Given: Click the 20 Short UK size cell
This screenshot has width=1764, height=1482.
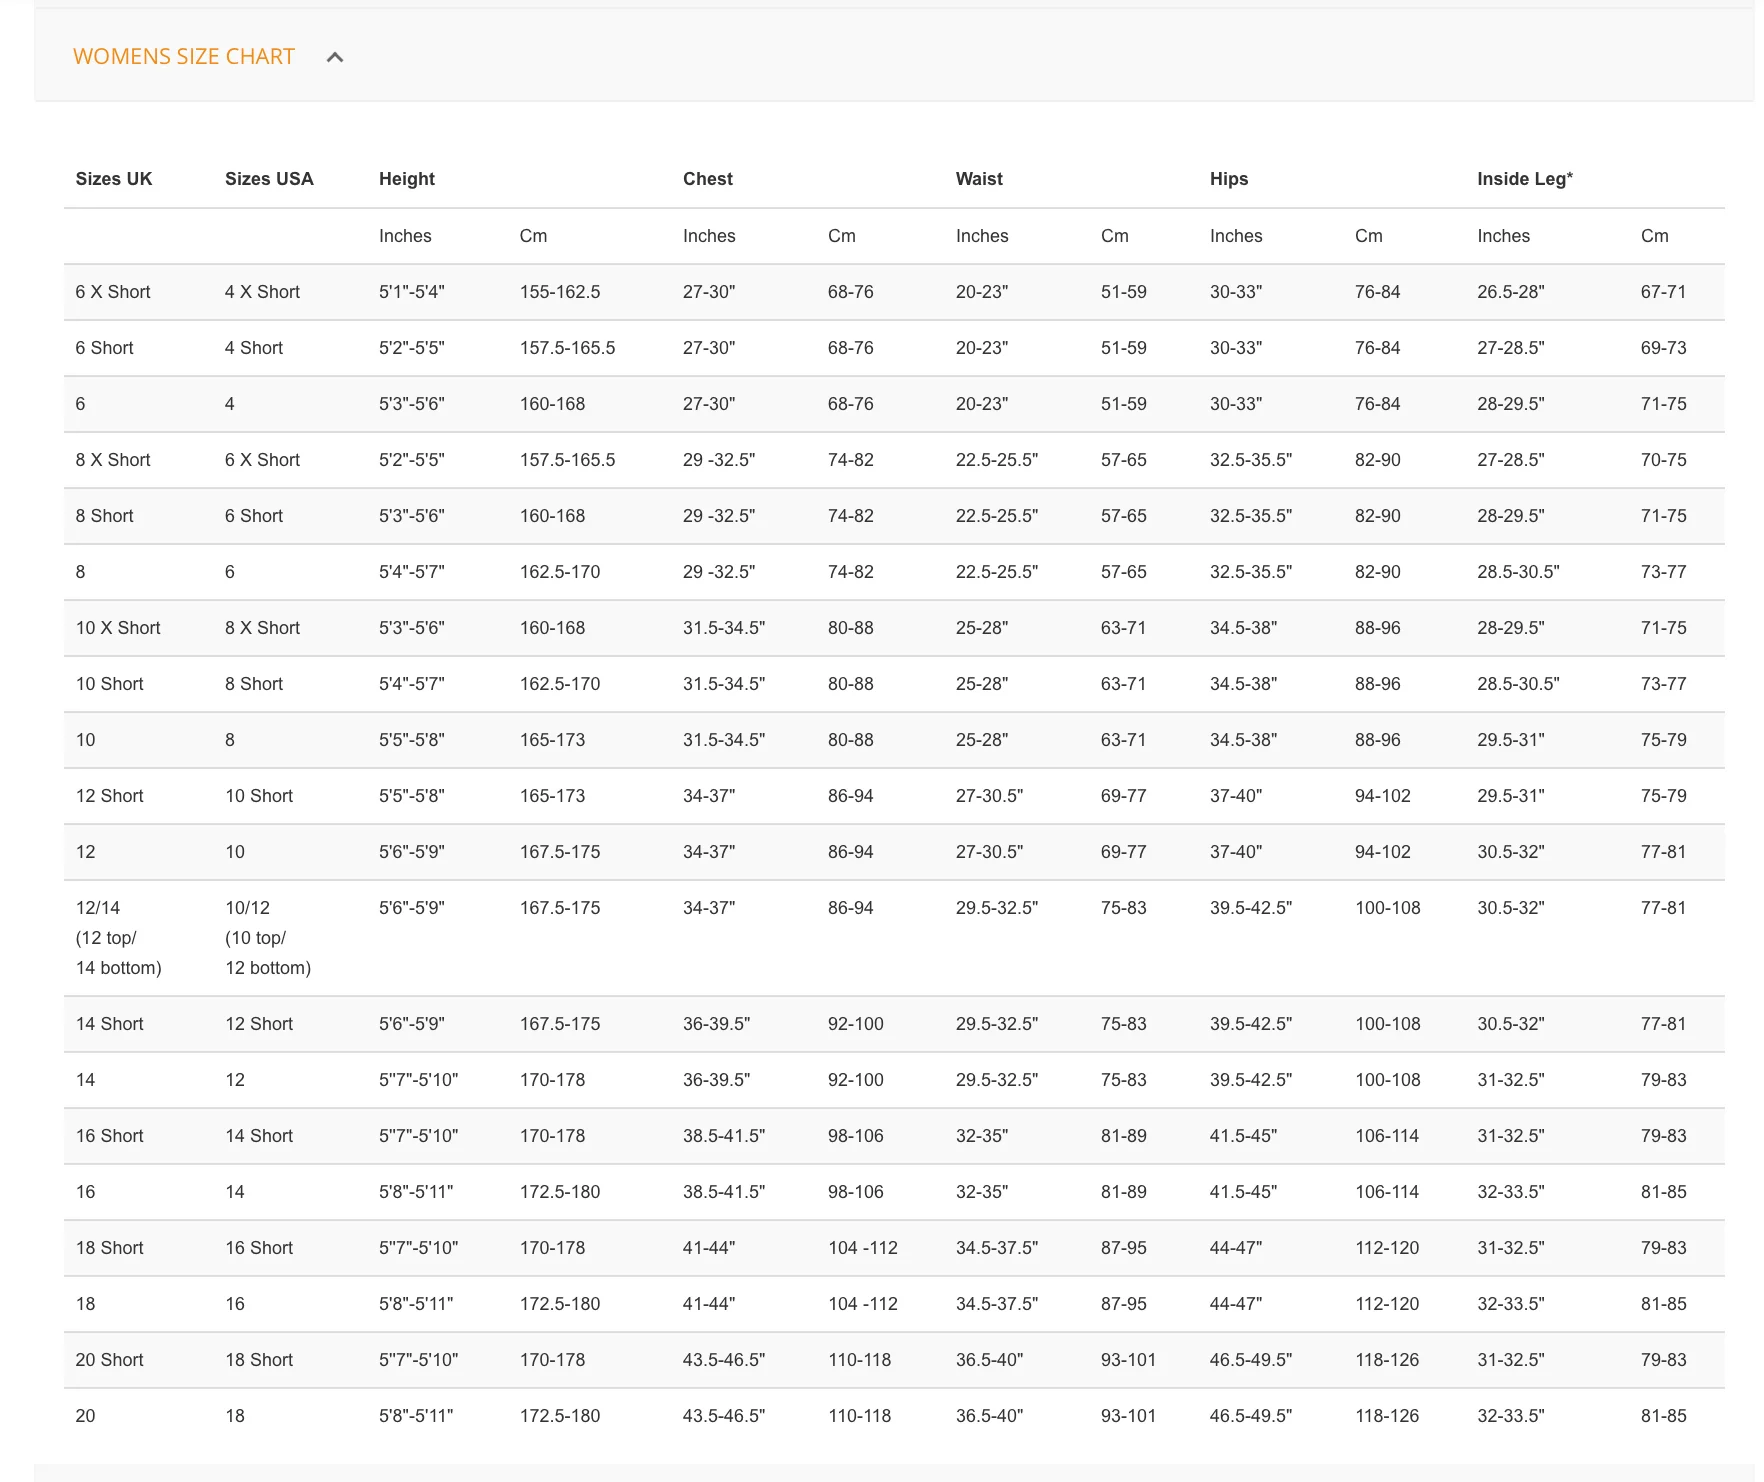Looking at the screenshot, I should [109, 1360].
